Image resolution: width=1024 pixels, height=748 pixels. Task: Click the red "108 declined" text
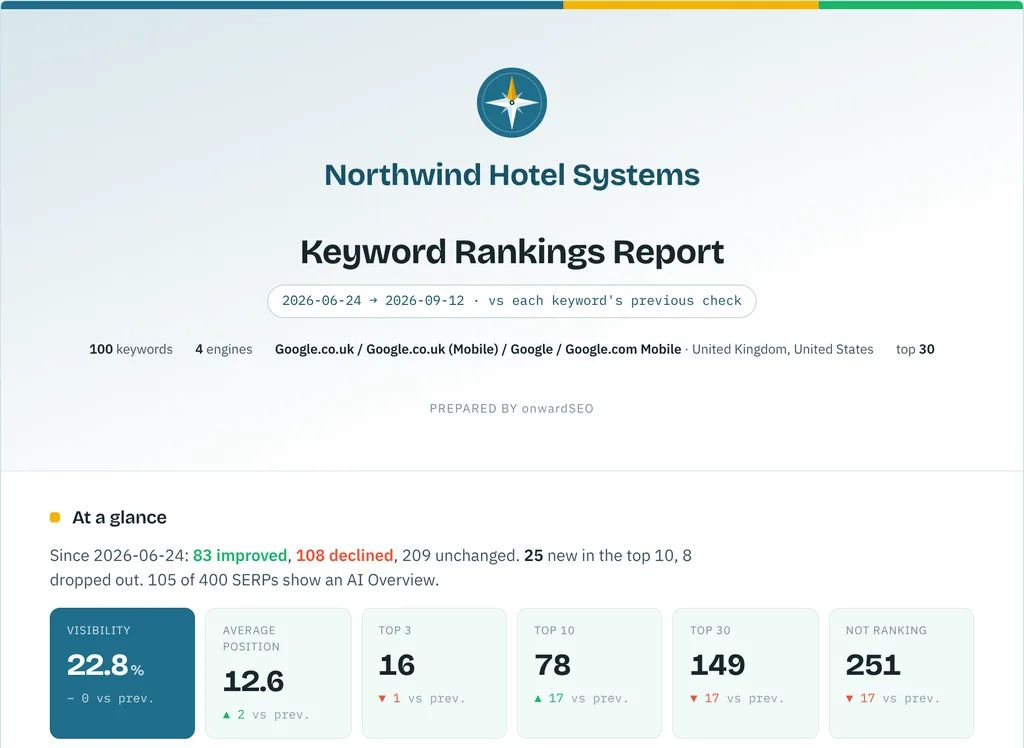pos(344,556)
